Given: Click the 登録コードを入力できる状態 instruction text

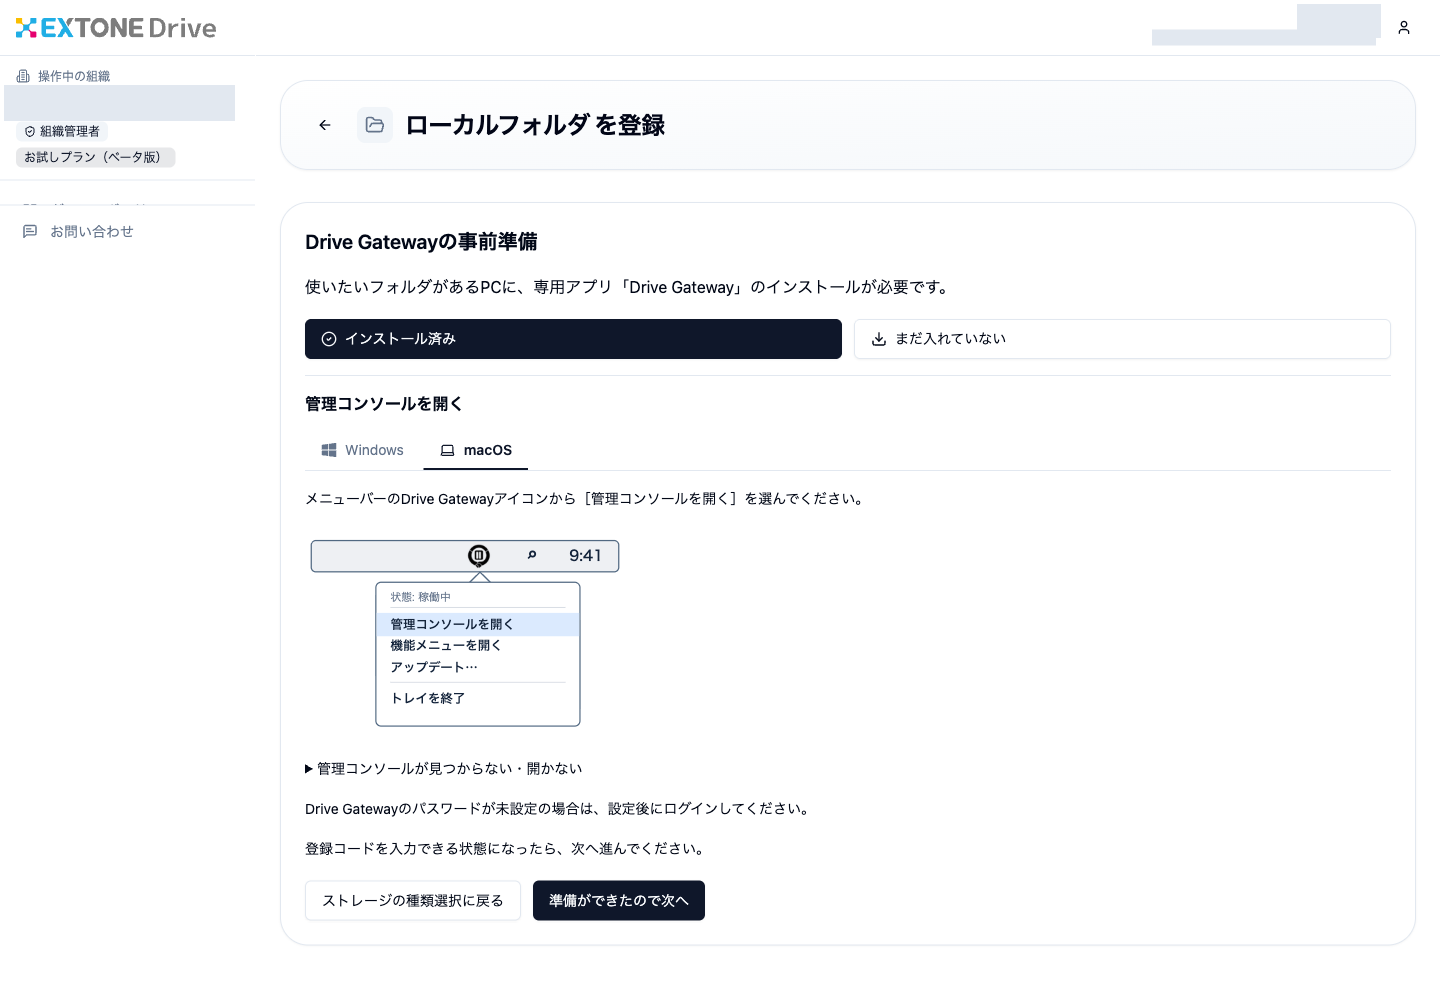Looking at the screenshot, I should [507, 849].
